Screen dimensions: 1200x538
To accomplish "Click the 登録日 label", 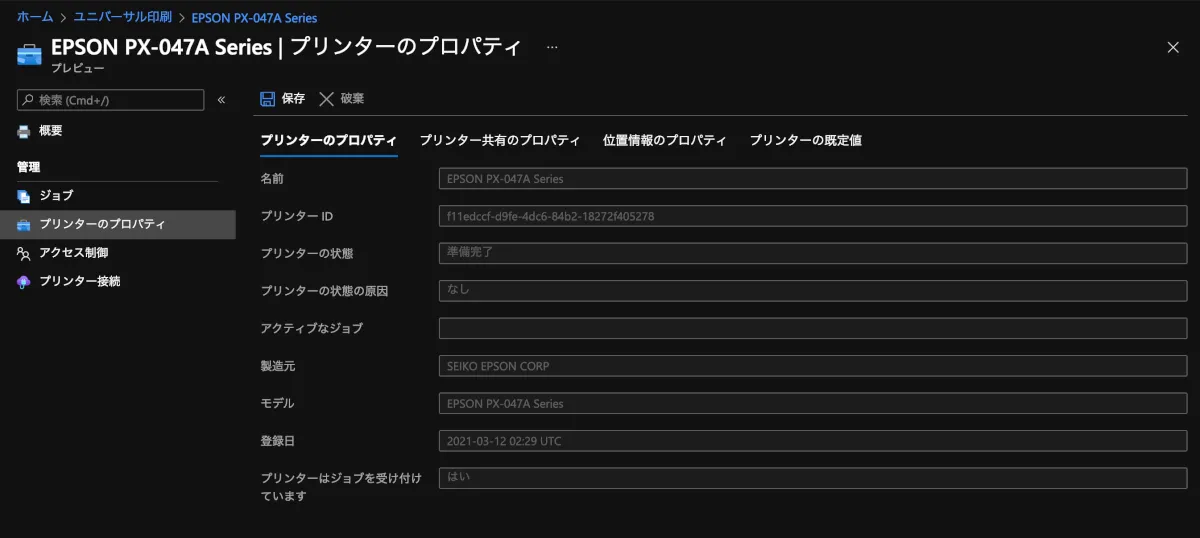I will [x=278, y=441].
